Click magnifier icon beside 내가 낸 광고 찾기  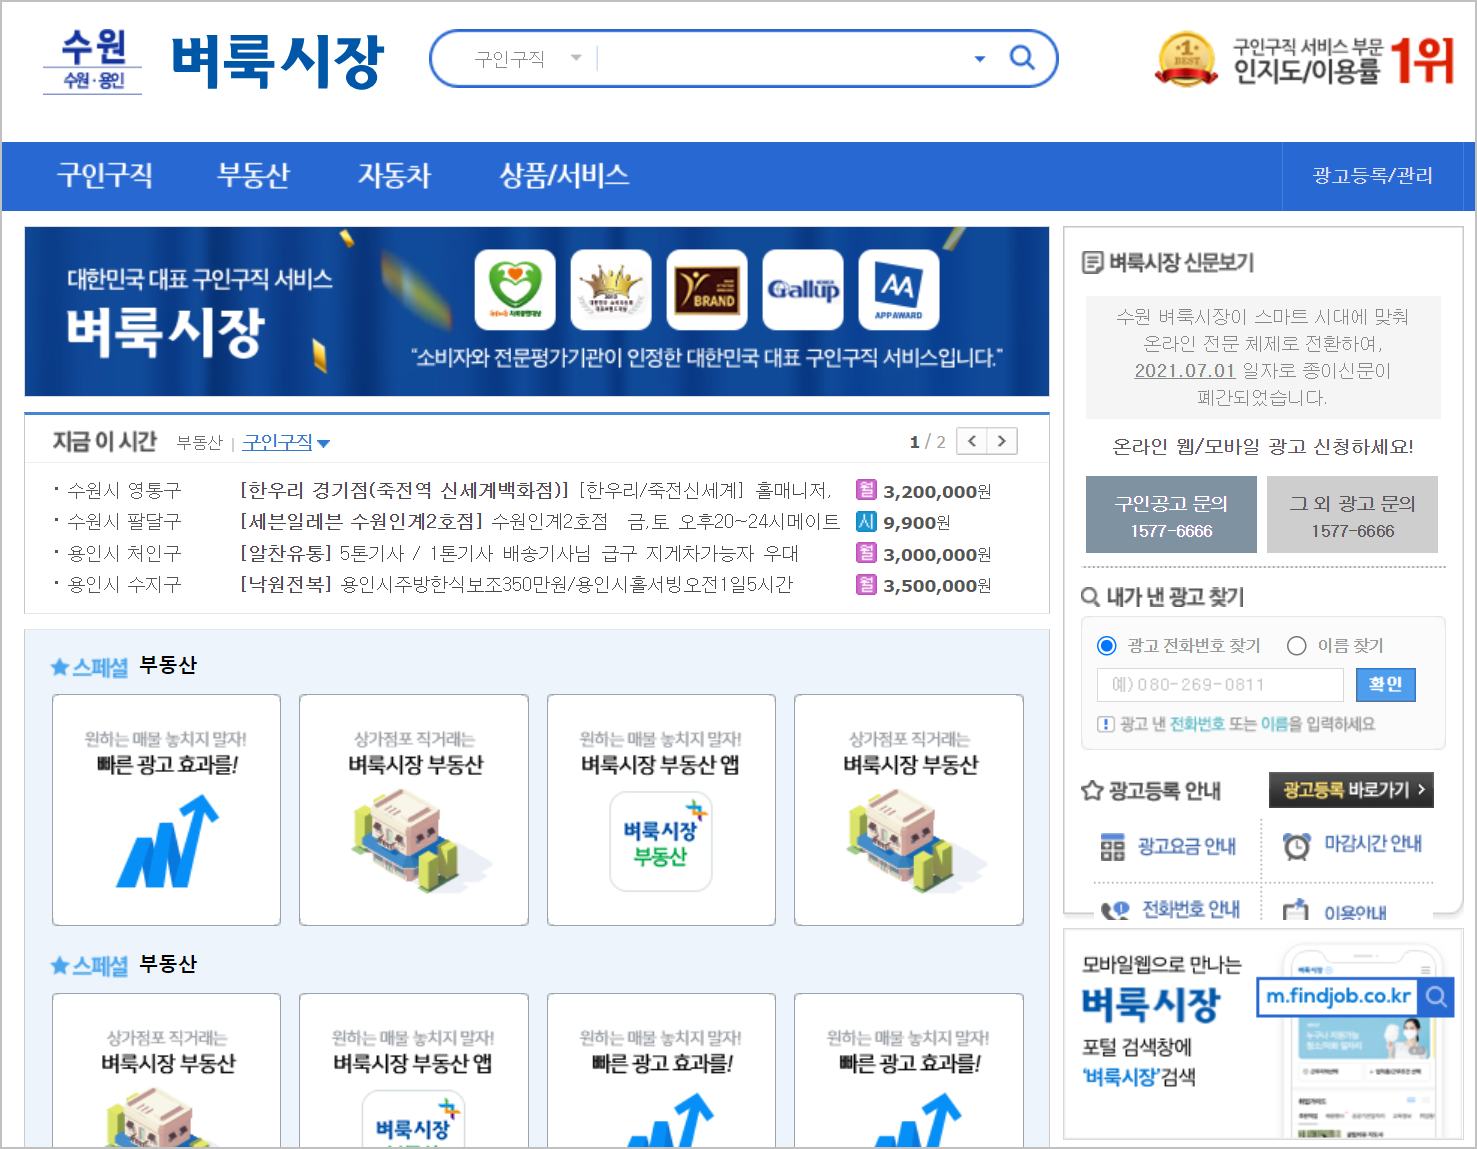(1091, 597)
